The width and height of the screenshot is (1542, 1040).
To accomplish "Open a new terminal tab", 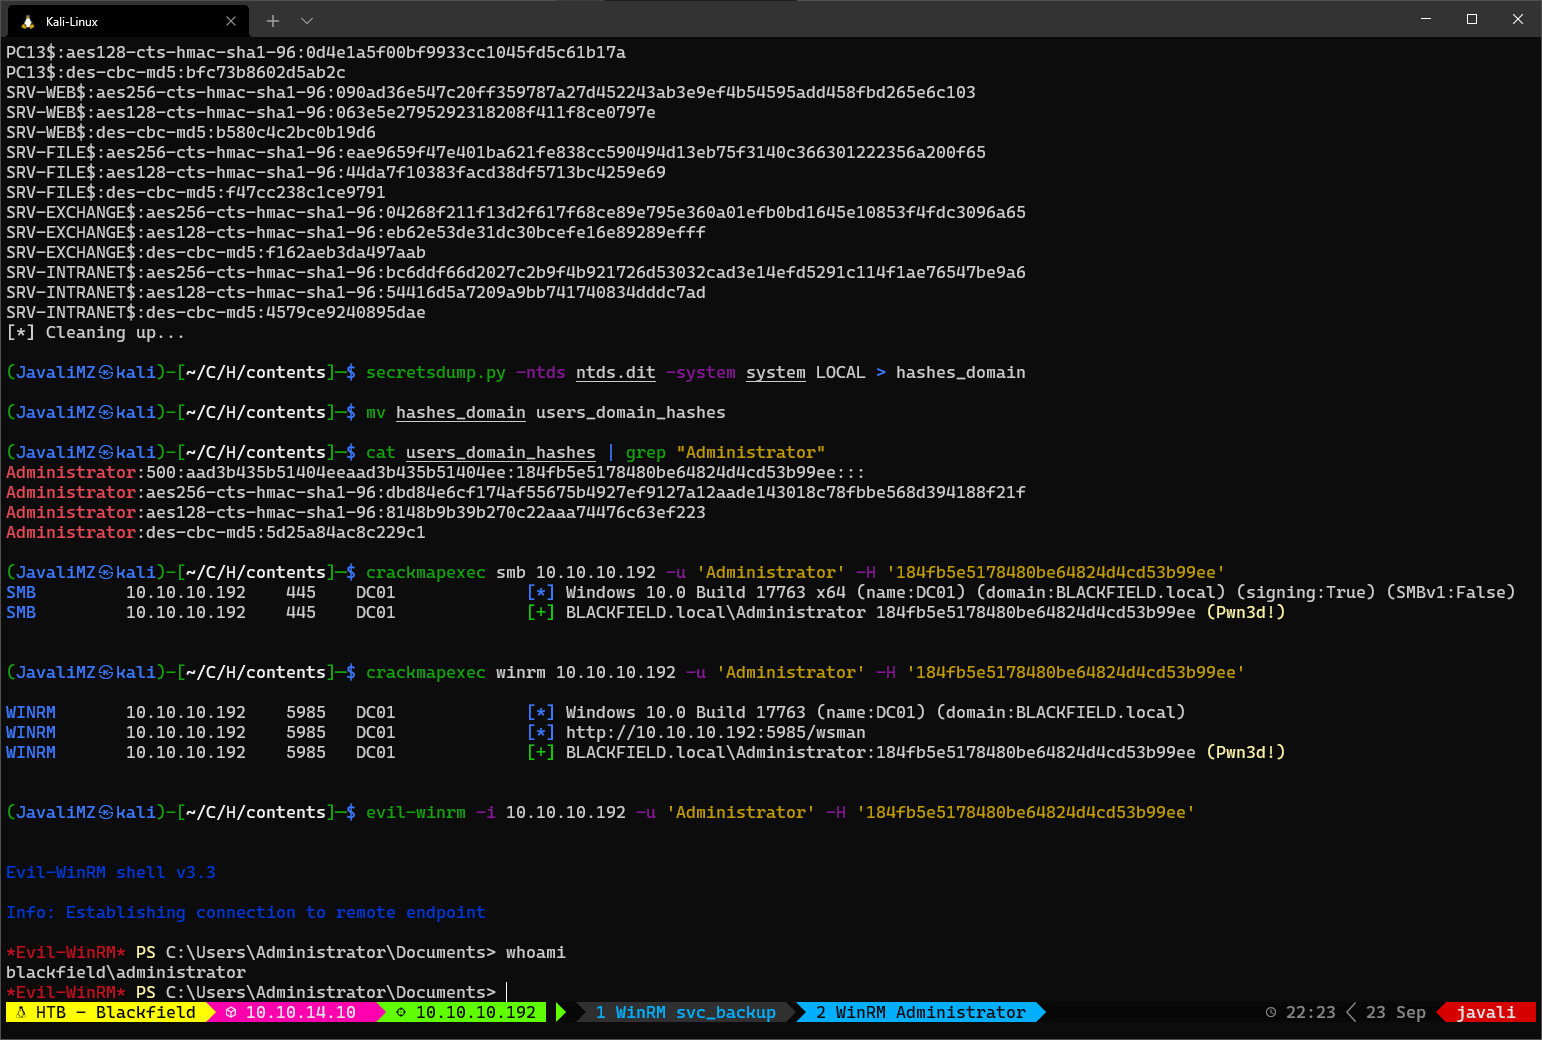I will (273, 21).
